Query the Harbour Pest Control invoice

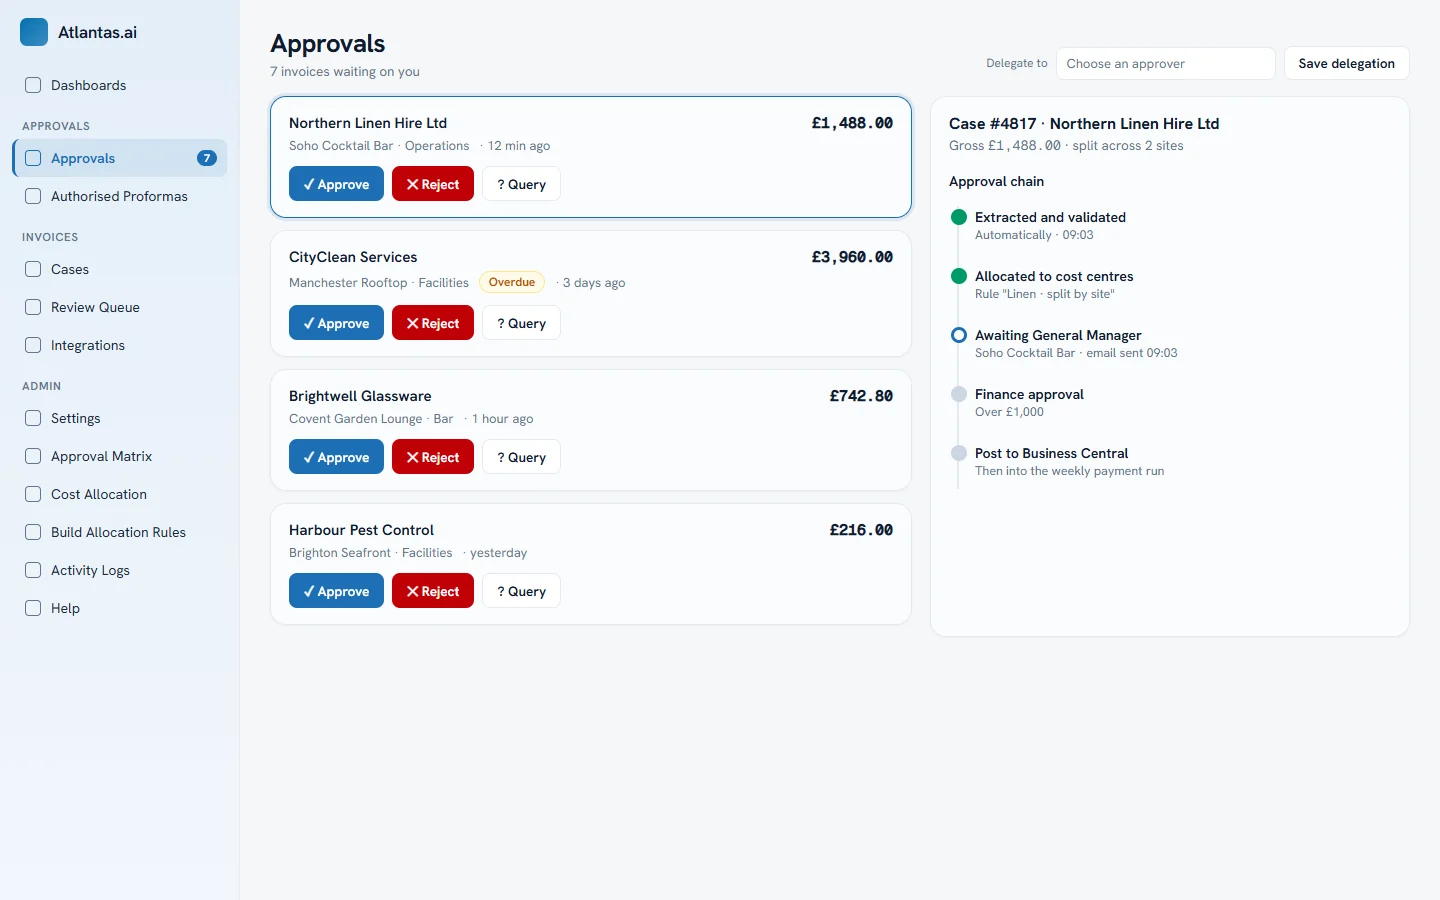[x=521, y=591]
